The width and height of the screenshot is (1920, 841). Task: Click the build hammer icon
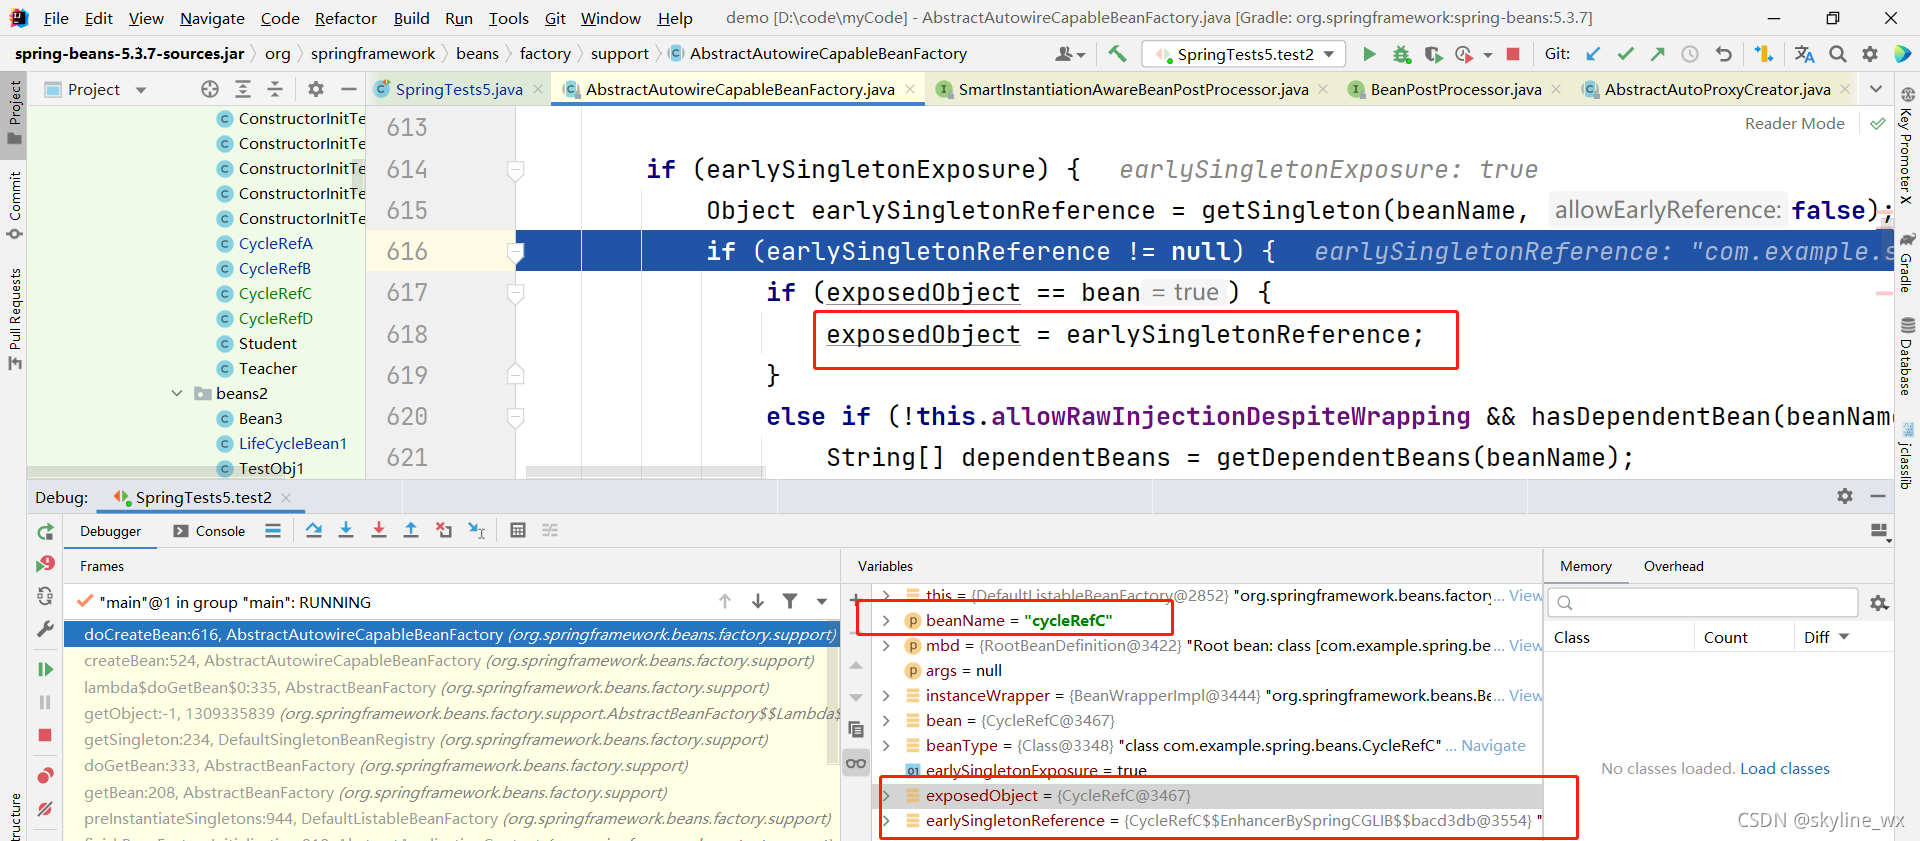(1117, 54)
